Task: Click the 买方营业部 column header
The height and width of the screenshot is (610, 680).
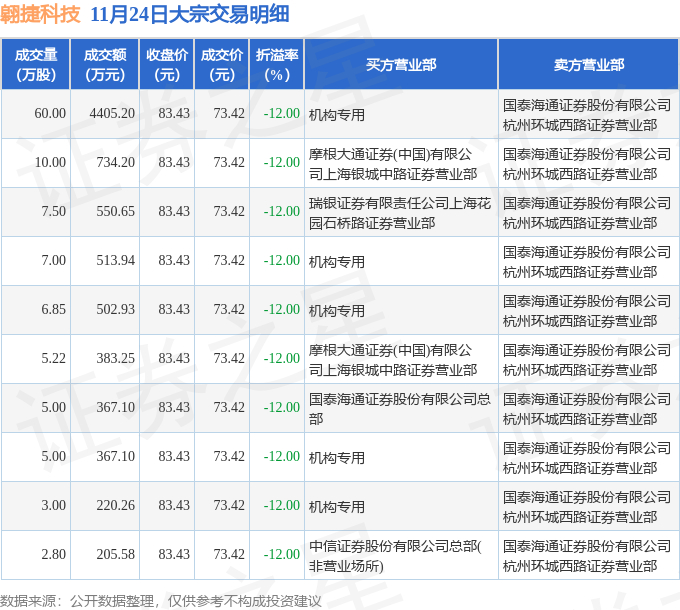Action: tap(401, 65)
